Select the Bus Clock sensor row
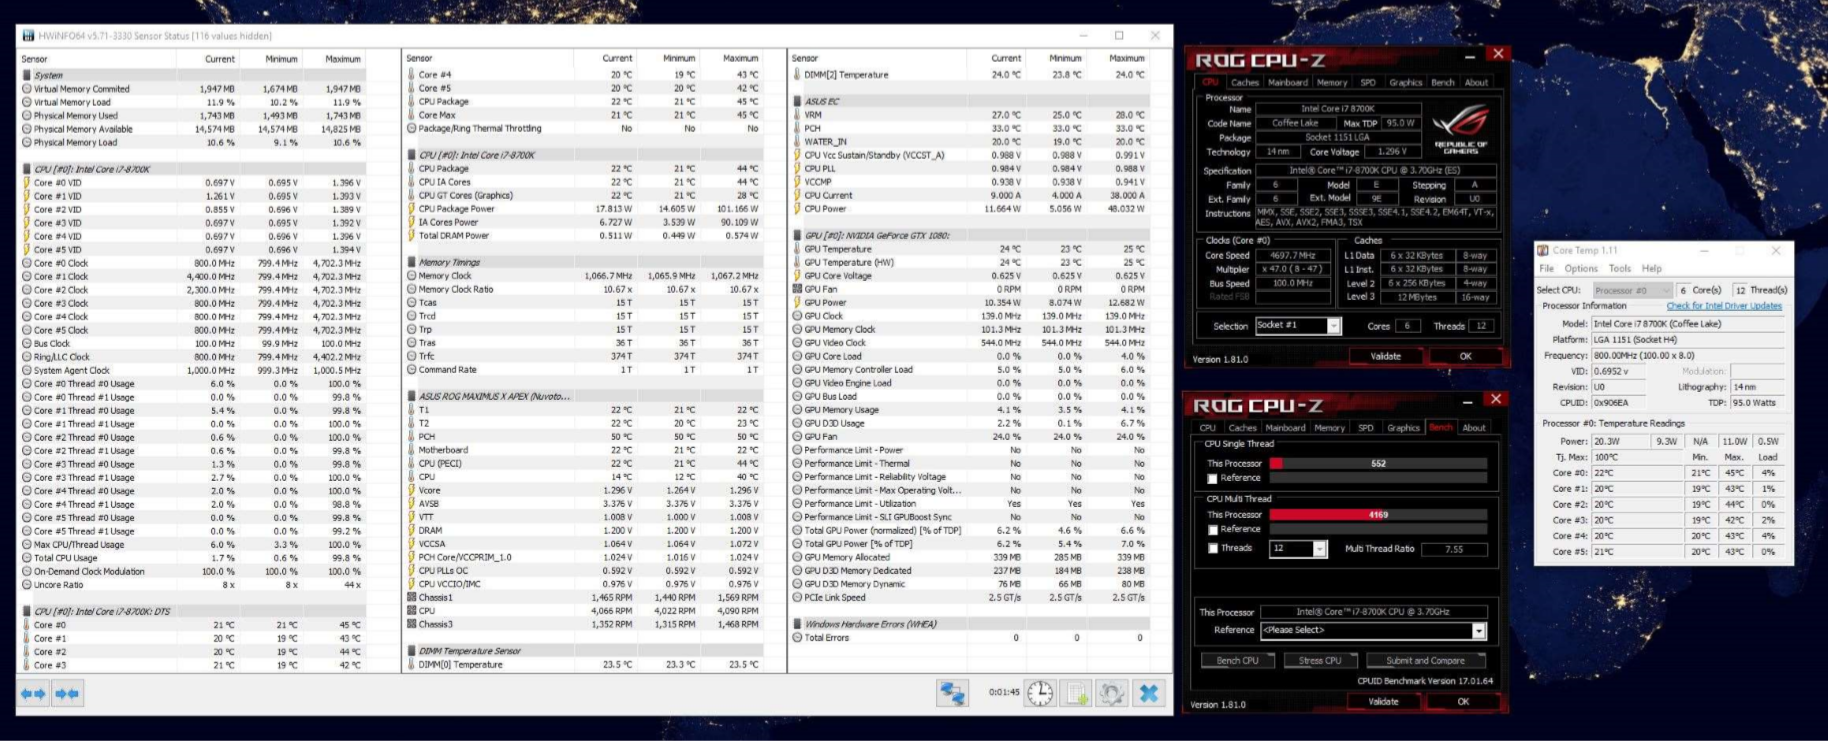Screen dimensions: 1830x747 (x=195, y=344)
